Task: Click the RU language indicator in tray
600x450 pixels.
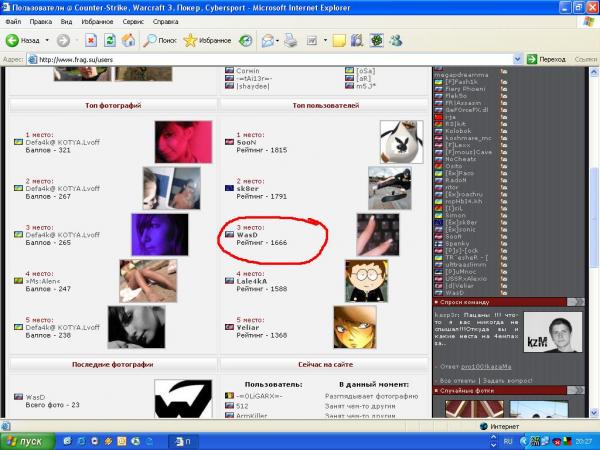Action: (508, 442)
